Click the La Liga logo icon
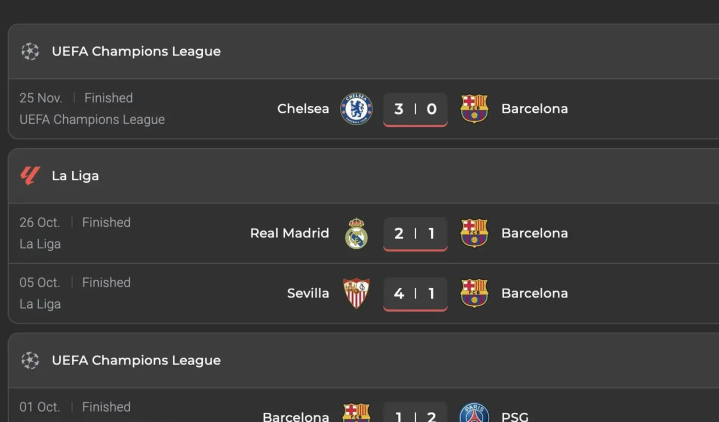719x422 pixels. point(30,176)
